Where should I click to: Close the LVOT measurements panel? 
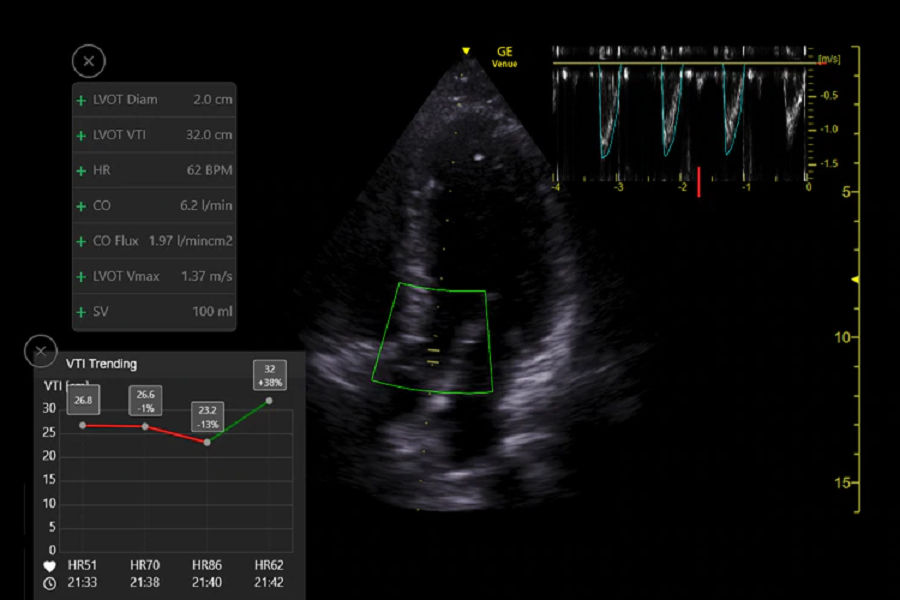tap(88, 61)
